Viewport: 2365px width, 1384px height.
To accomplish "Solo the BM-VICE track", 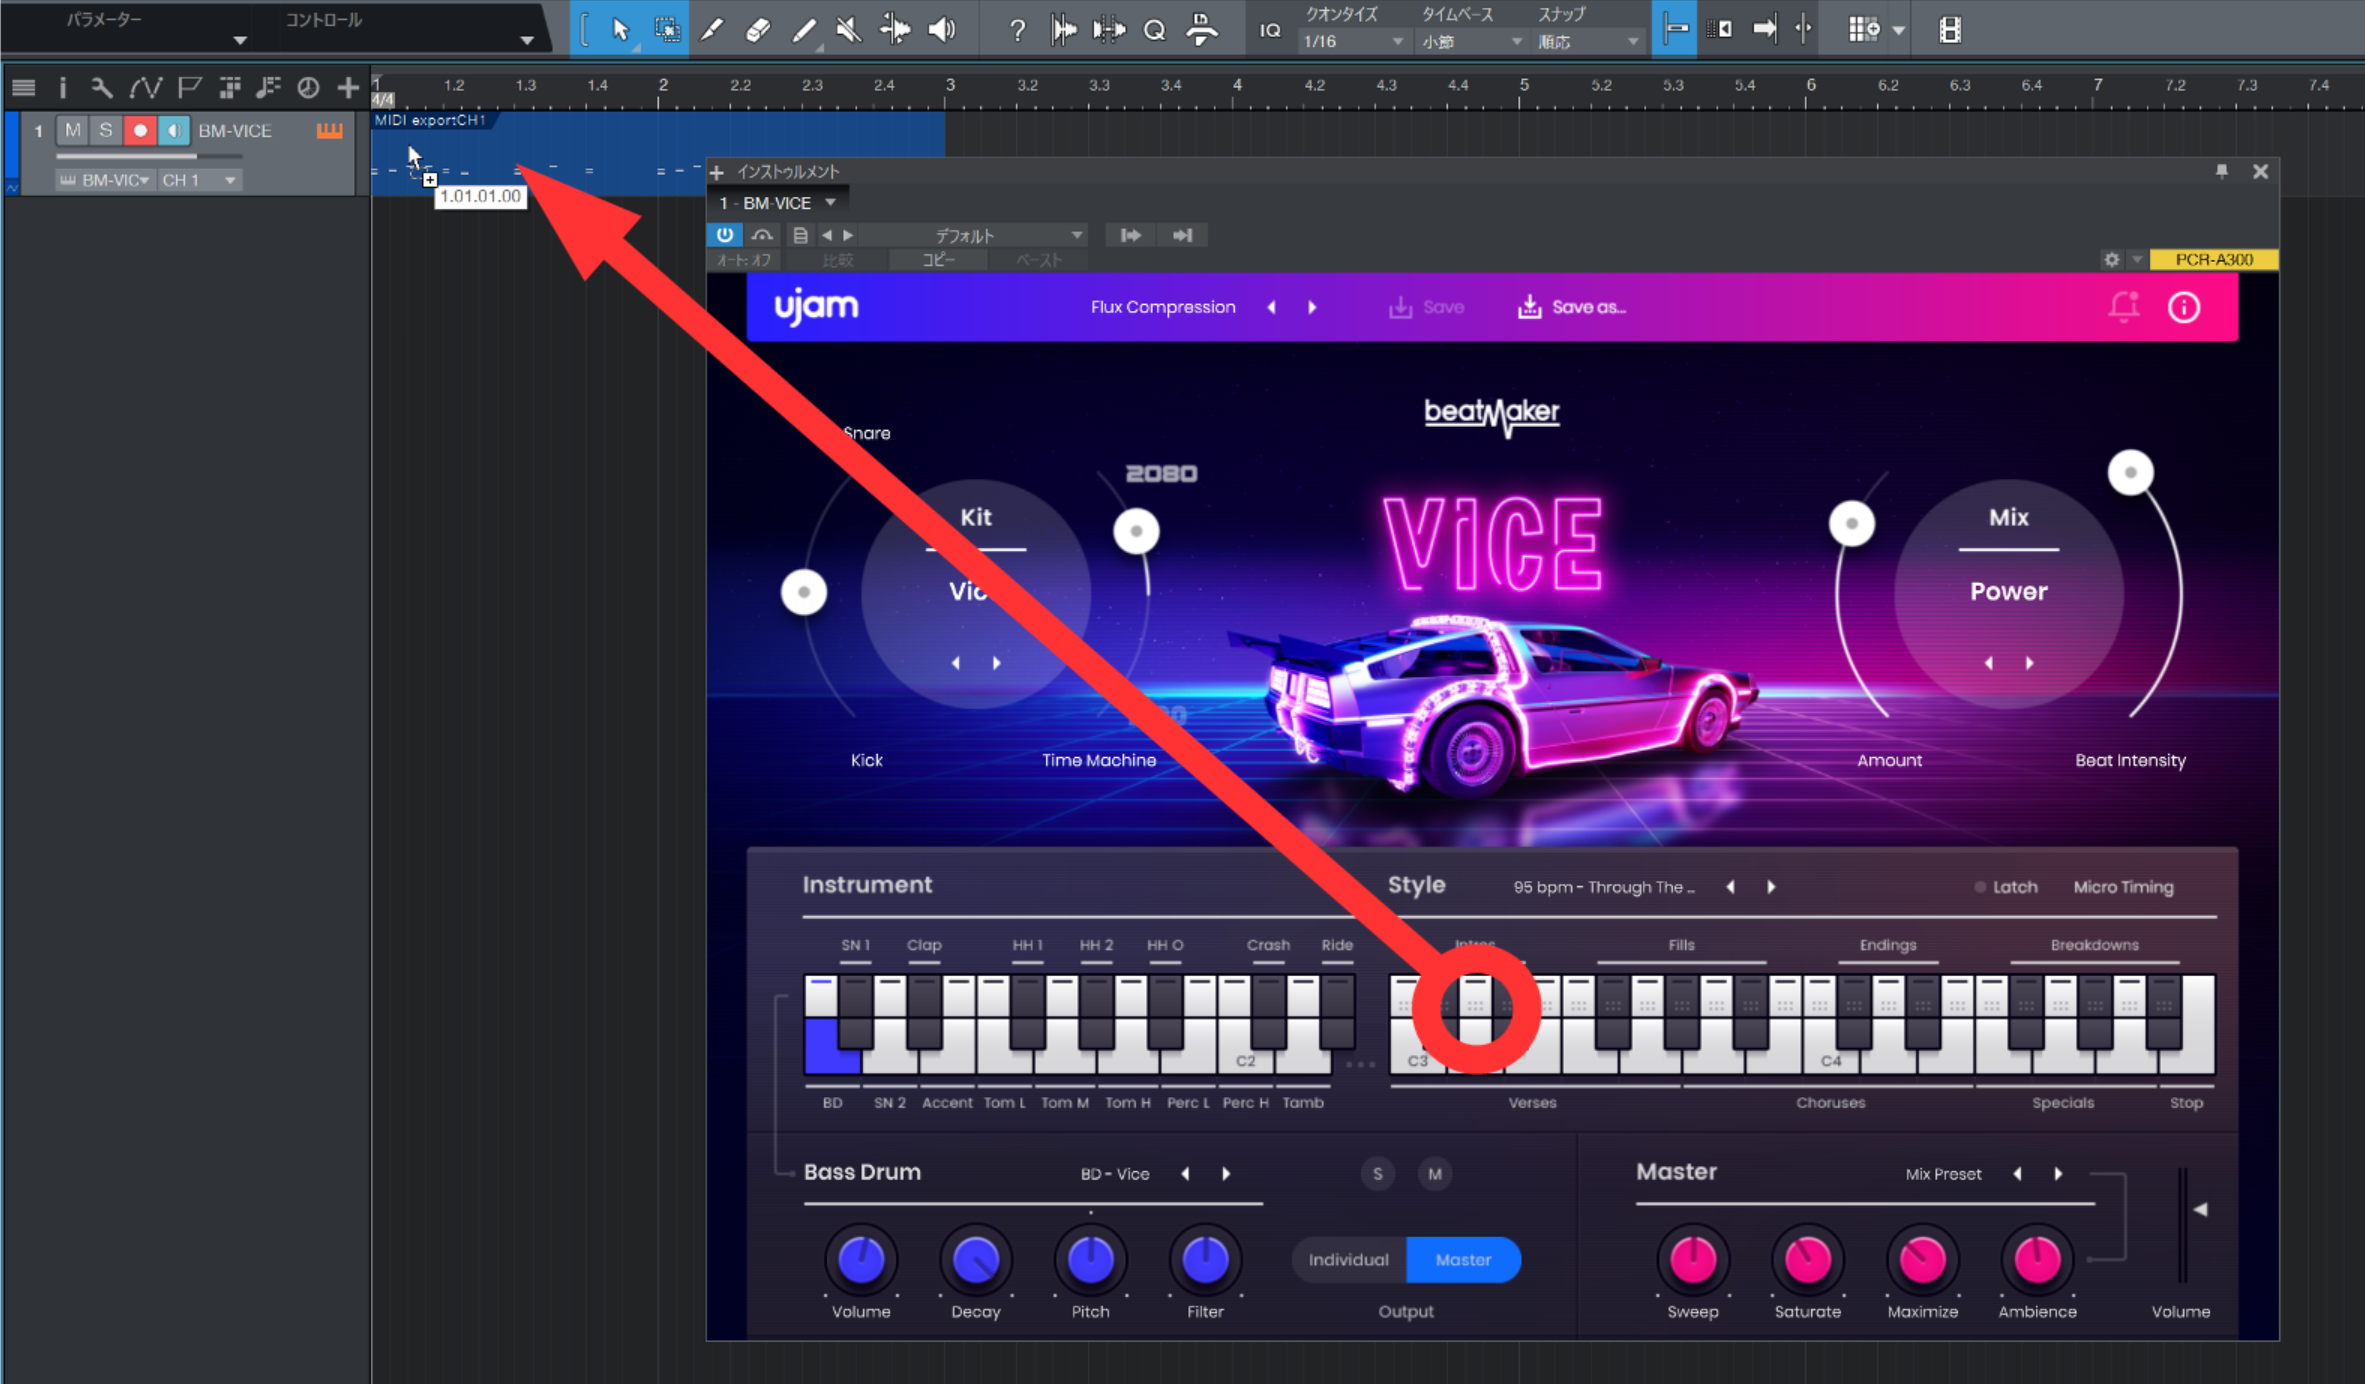I will coord(105,131).
